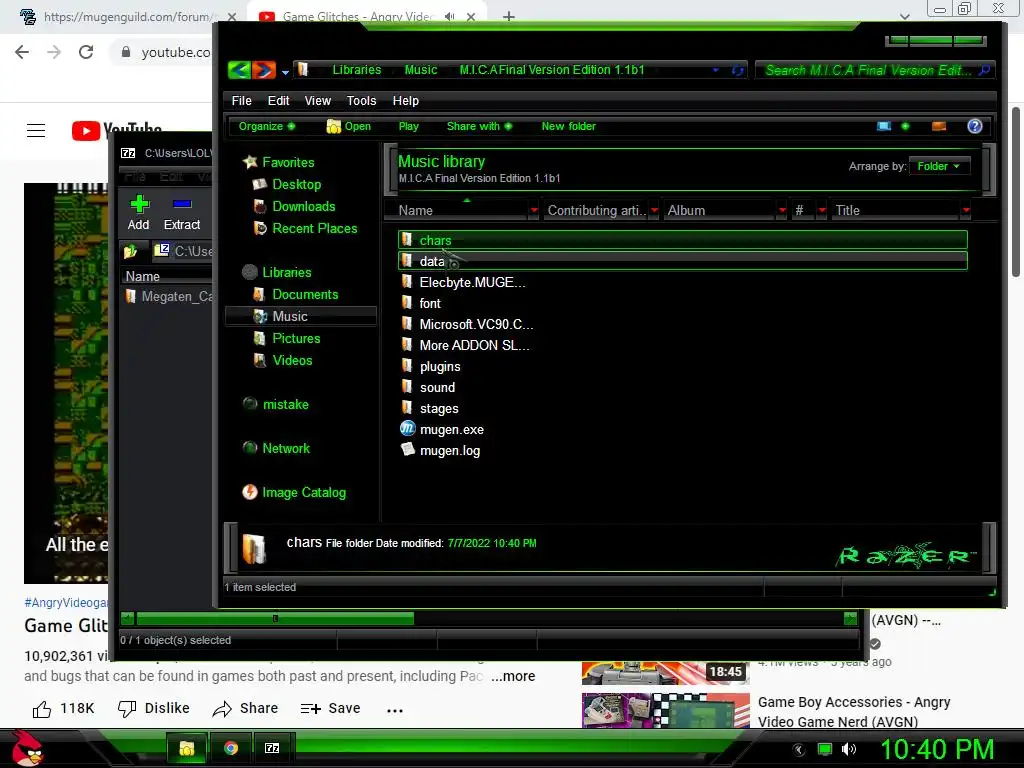Click Play in the Explorer toolbar
This screenshot has height=768, width=1024.
[408, 126]
